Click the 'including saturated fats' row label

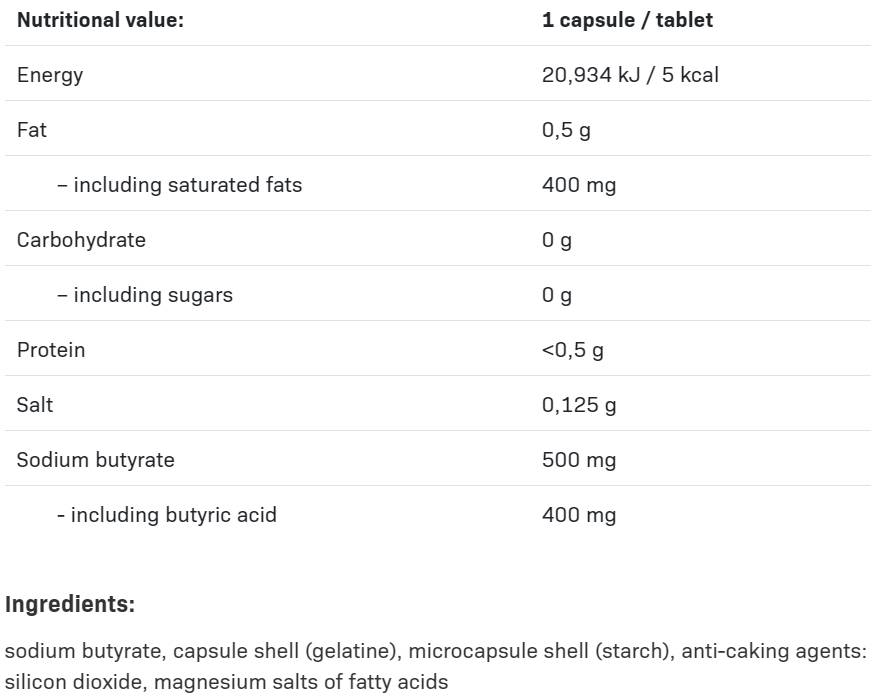(x=179, y=185)
